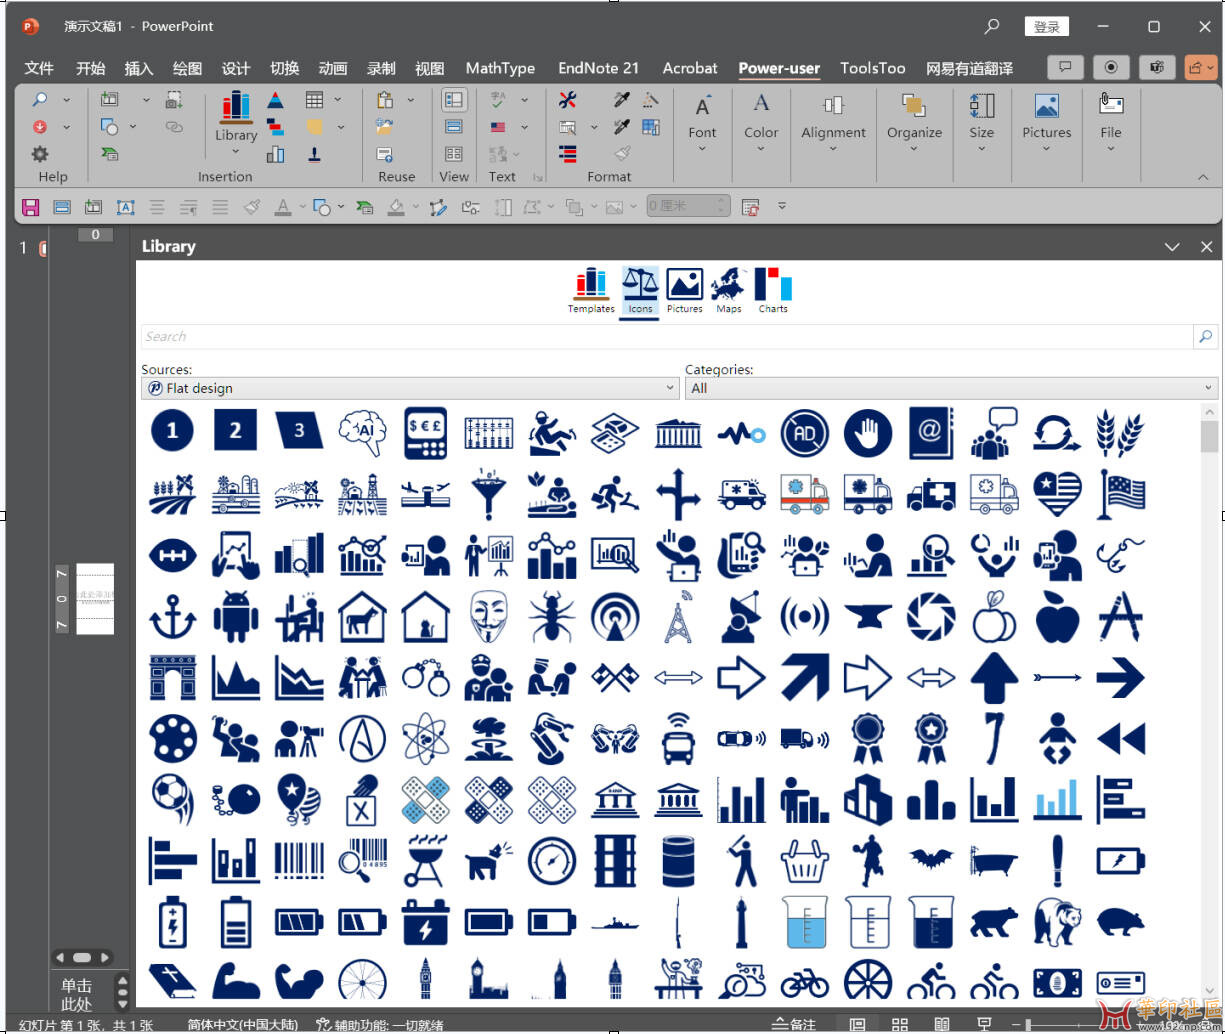Viewport: 1225px width, 1034px height.
Task: Open the MathType ribbon tab
Action: click(x=500, y=68)
